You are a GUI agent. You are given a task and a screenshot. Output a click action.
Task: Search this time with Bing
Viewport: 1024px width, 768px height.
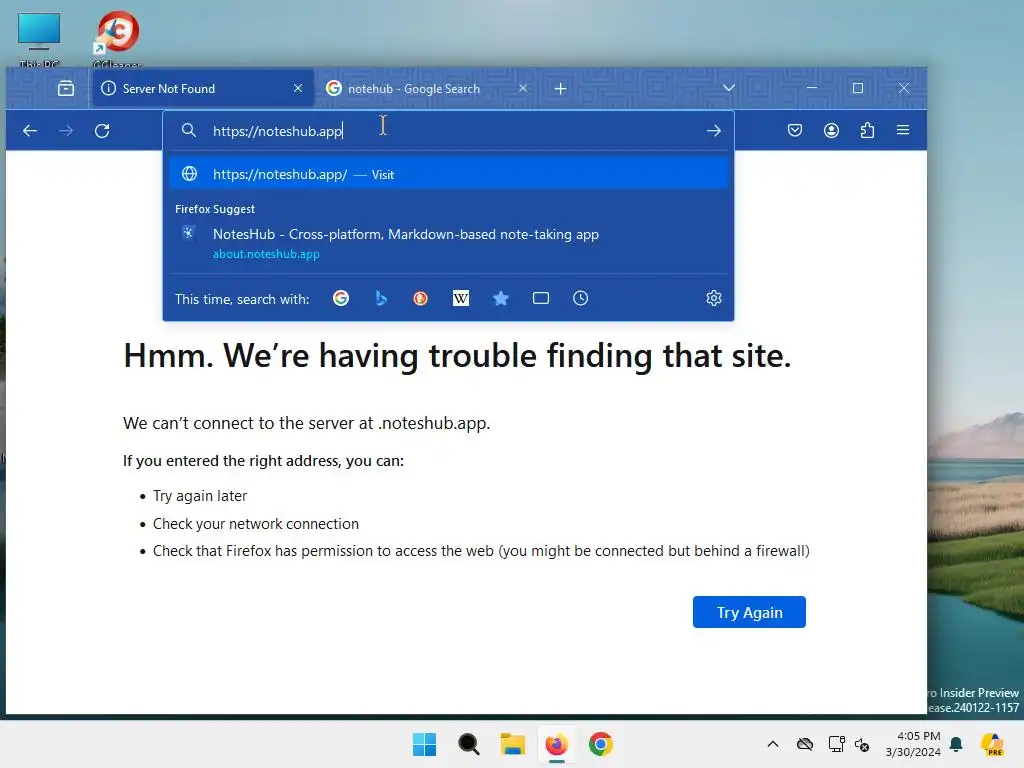(x=381, y=298)
